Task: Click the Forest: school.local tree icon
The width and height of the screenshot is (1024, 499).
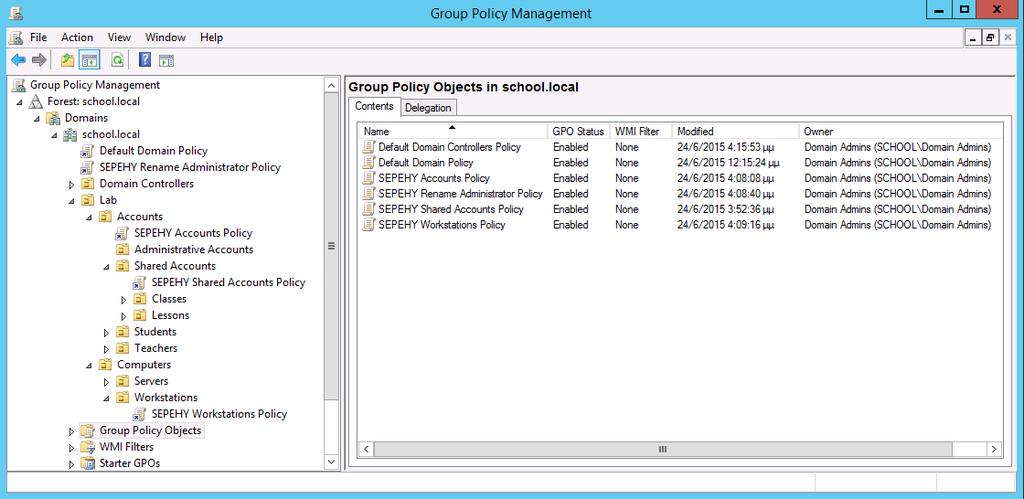Action: [36, 101]
